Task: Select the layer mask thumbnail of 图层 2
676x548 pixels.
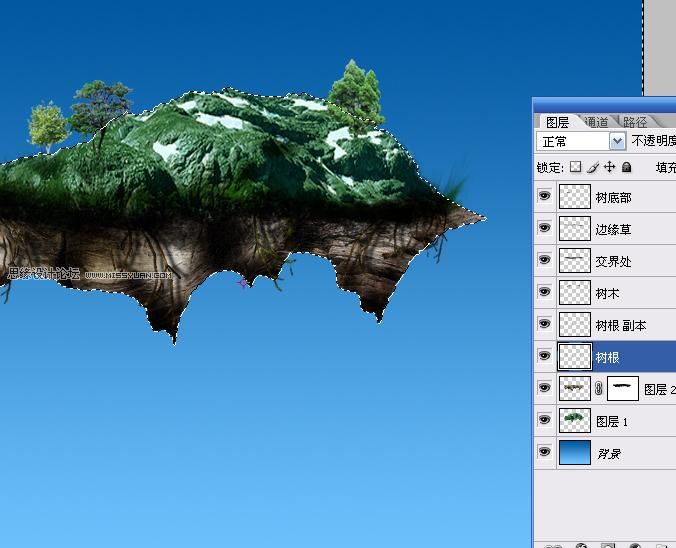Action: point(623,388)
